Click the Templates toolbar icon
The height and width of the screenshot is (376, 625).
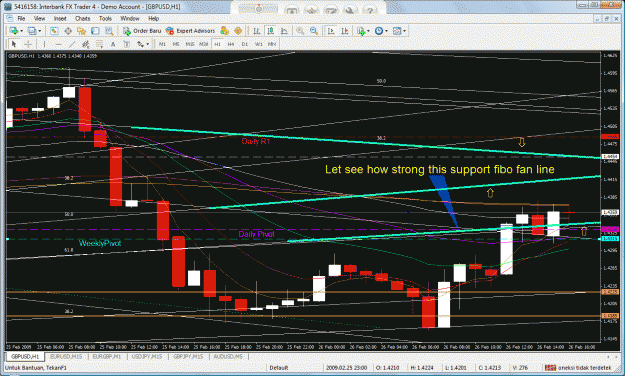[397, 31]
